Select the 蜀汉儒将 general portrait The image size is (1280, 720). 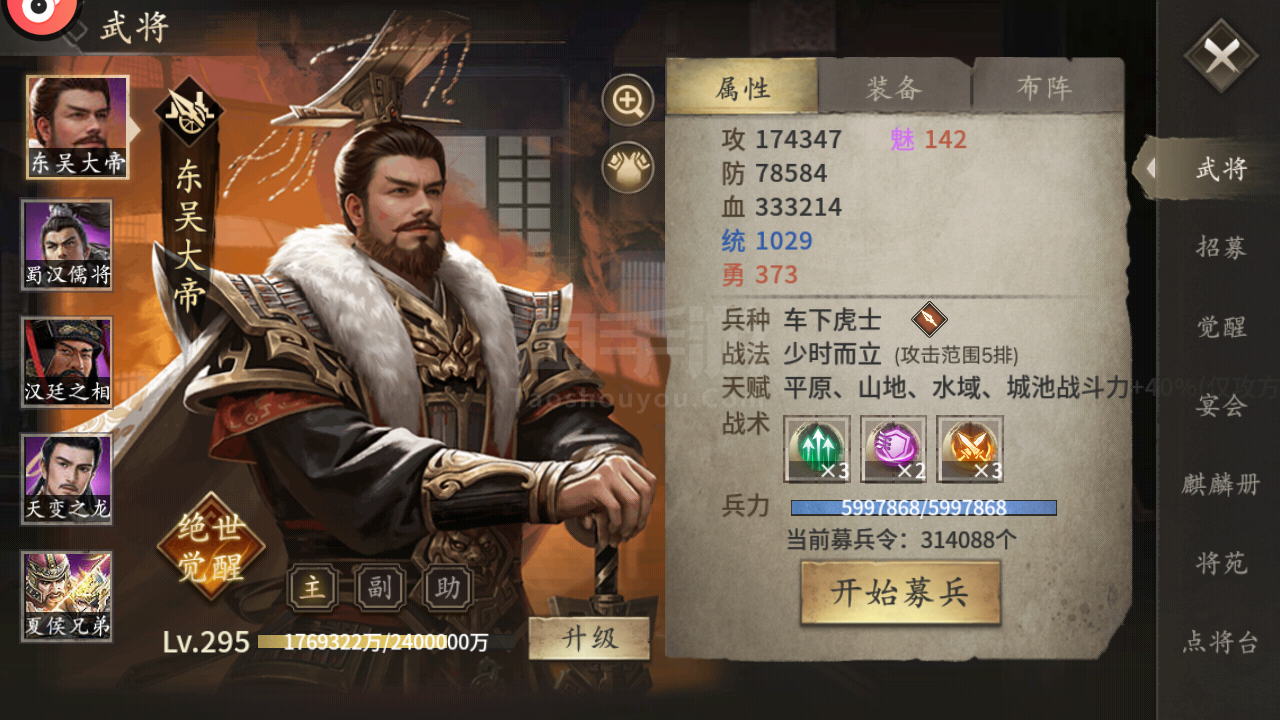(67, 245)
